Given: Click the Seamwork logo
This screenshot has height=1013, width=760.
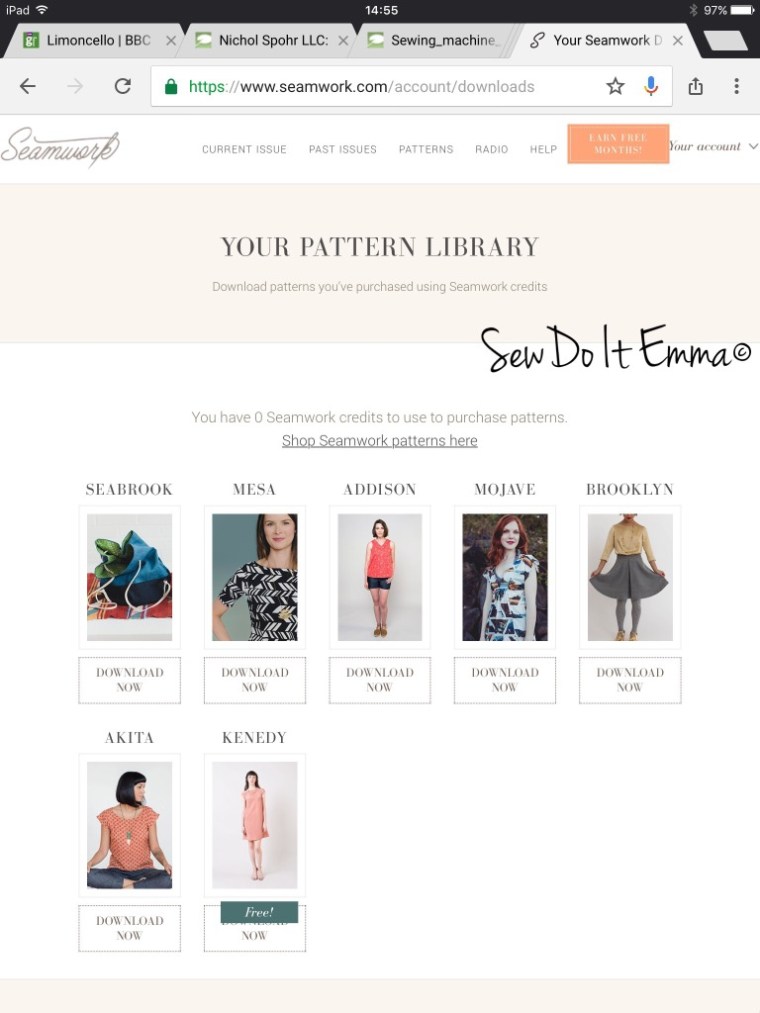Looking at the screenshot, I should pyautogui.click(x=61, y=147).
